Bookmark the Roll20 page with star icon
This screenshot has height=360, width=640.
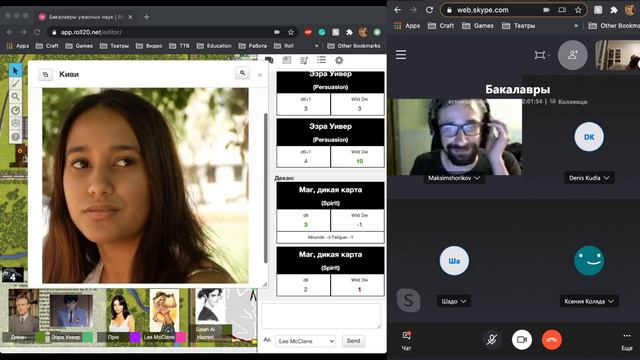pos(291,32)
